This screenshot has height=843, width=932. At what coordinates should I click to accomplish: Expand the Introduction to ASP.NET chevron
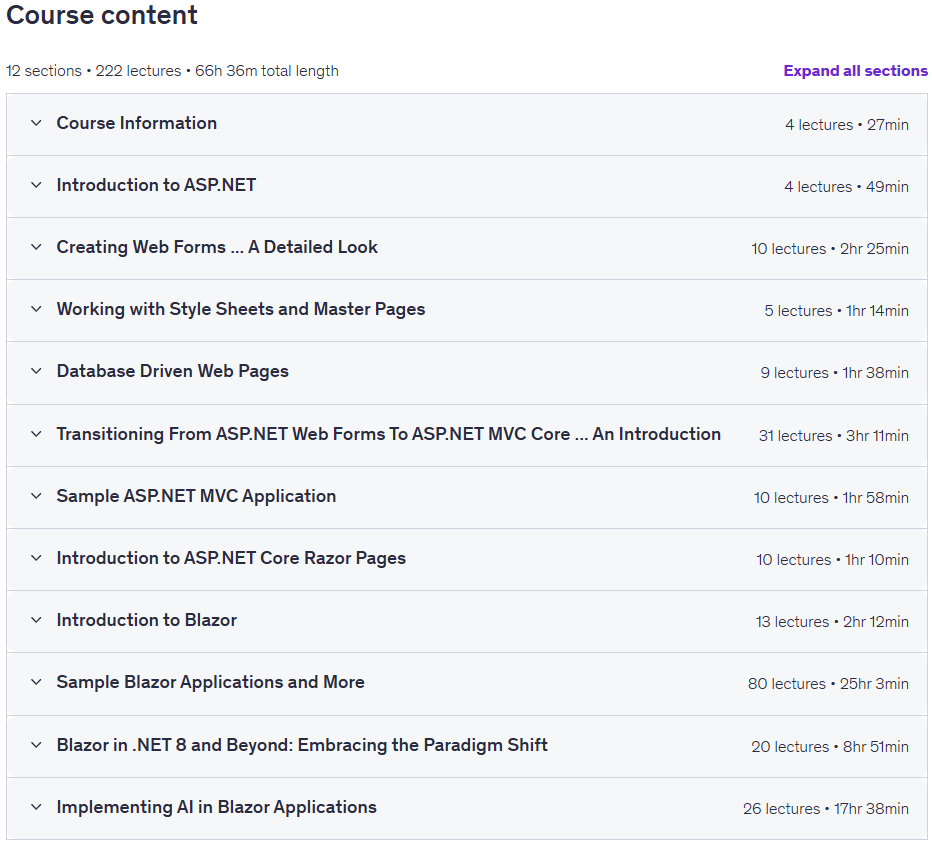click(x=36, y=185)
